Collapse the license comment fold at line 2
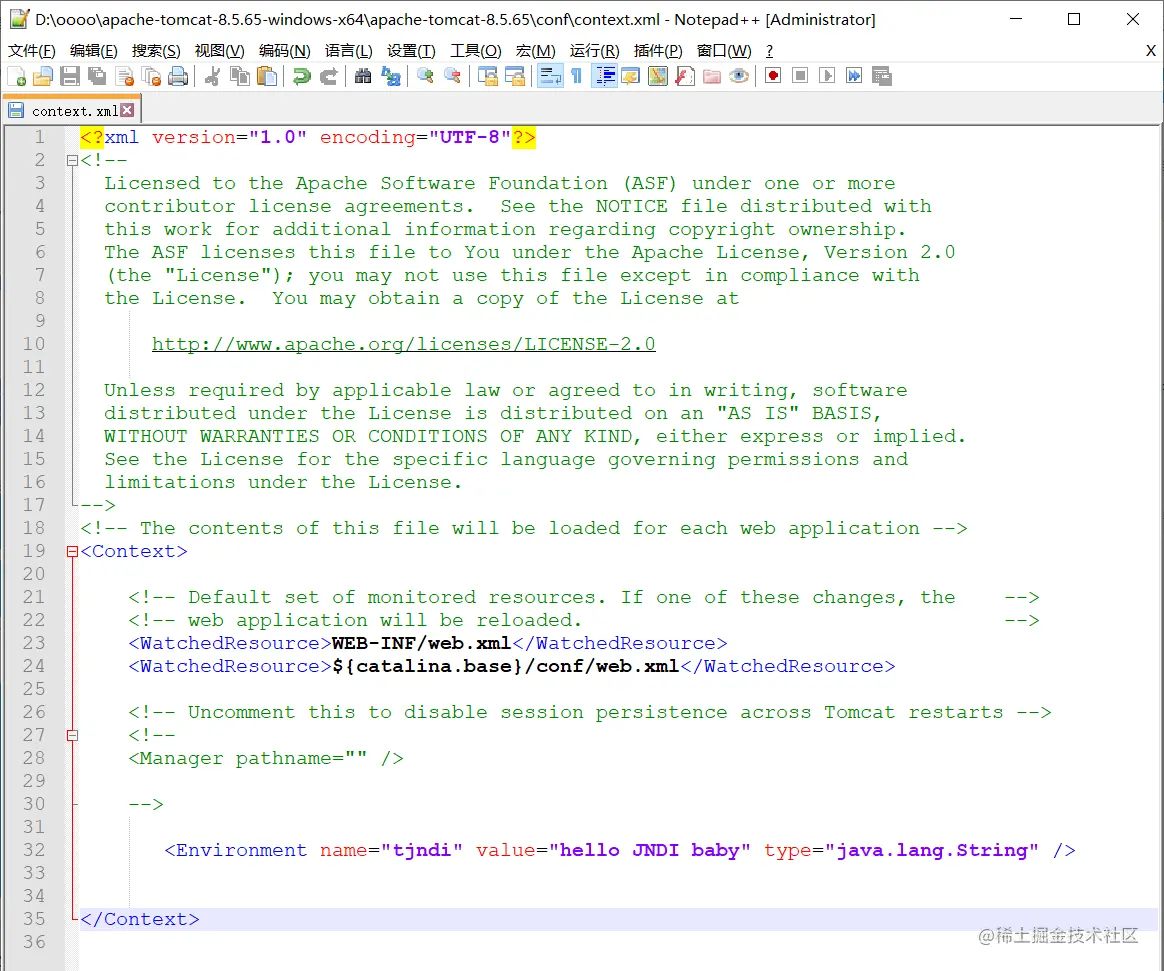 pos(72,160)
